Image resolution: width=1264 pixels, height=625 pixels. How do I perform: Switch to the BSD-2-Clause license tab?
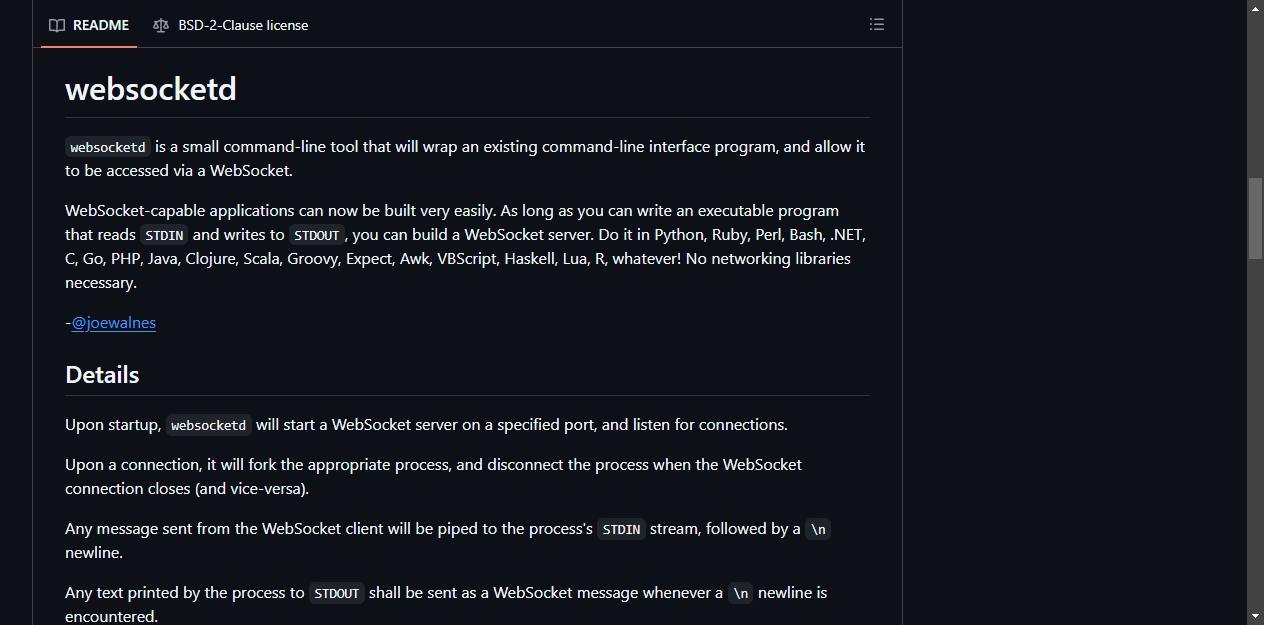231,25
